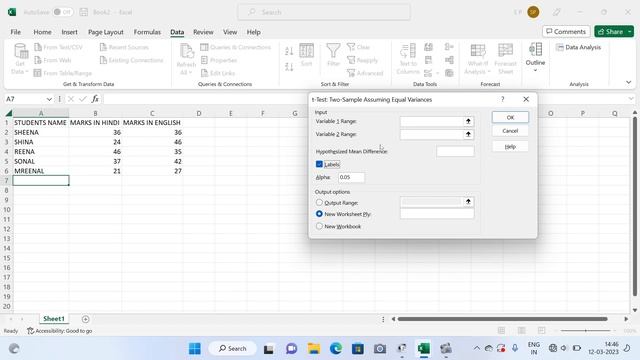This screenshot has width=640, height=360.
Task: Click Accessibility: Good to go status
Action: (60, 331)
